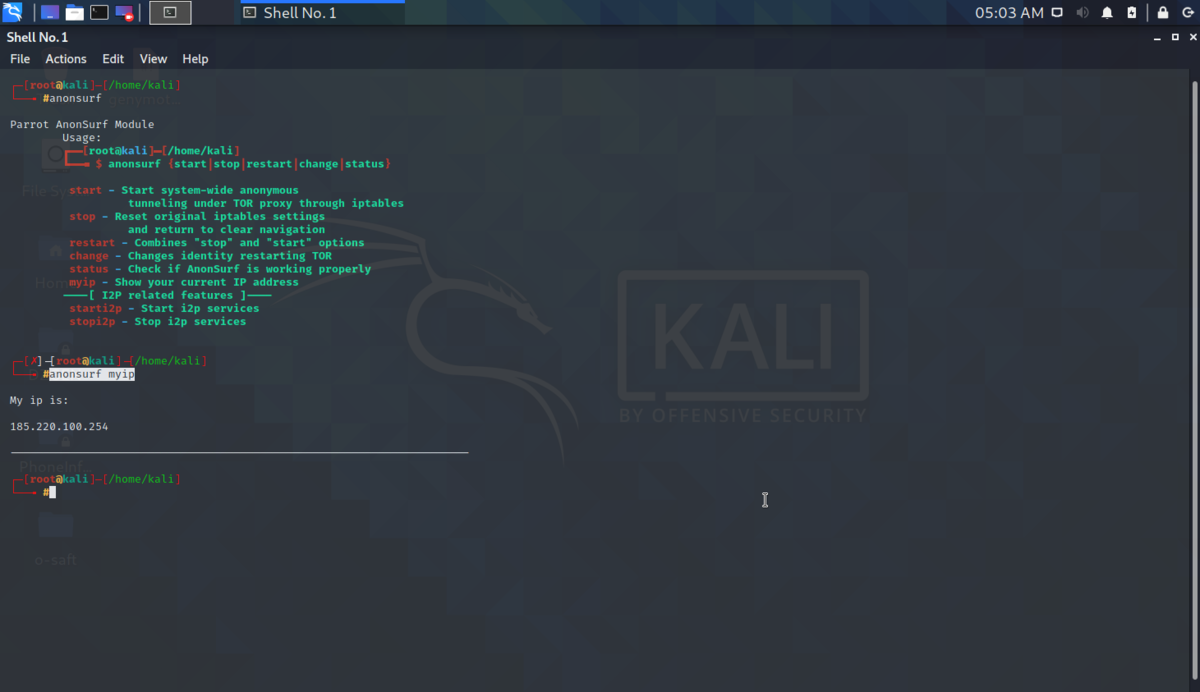Click the 'Combines "stop" and "start" options' line

click(249, 243)
